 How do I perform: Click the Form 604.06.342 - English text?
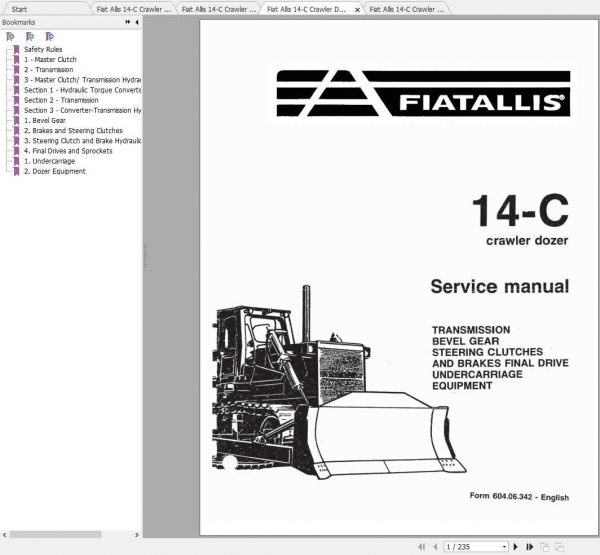(519, 496)
